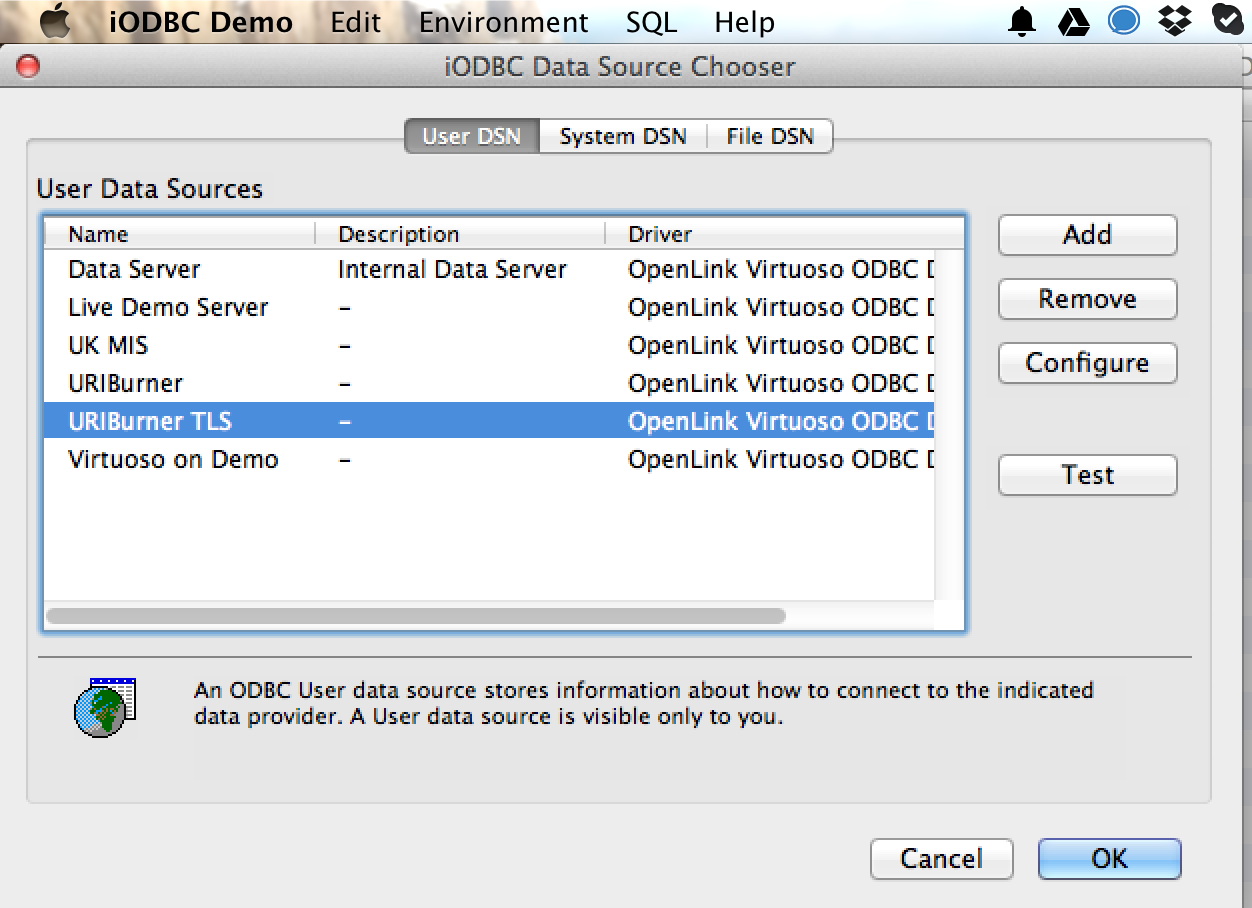Select the Live Demo Server row
This screenshot has height=908, width=1252.
(x=489, y=307)
